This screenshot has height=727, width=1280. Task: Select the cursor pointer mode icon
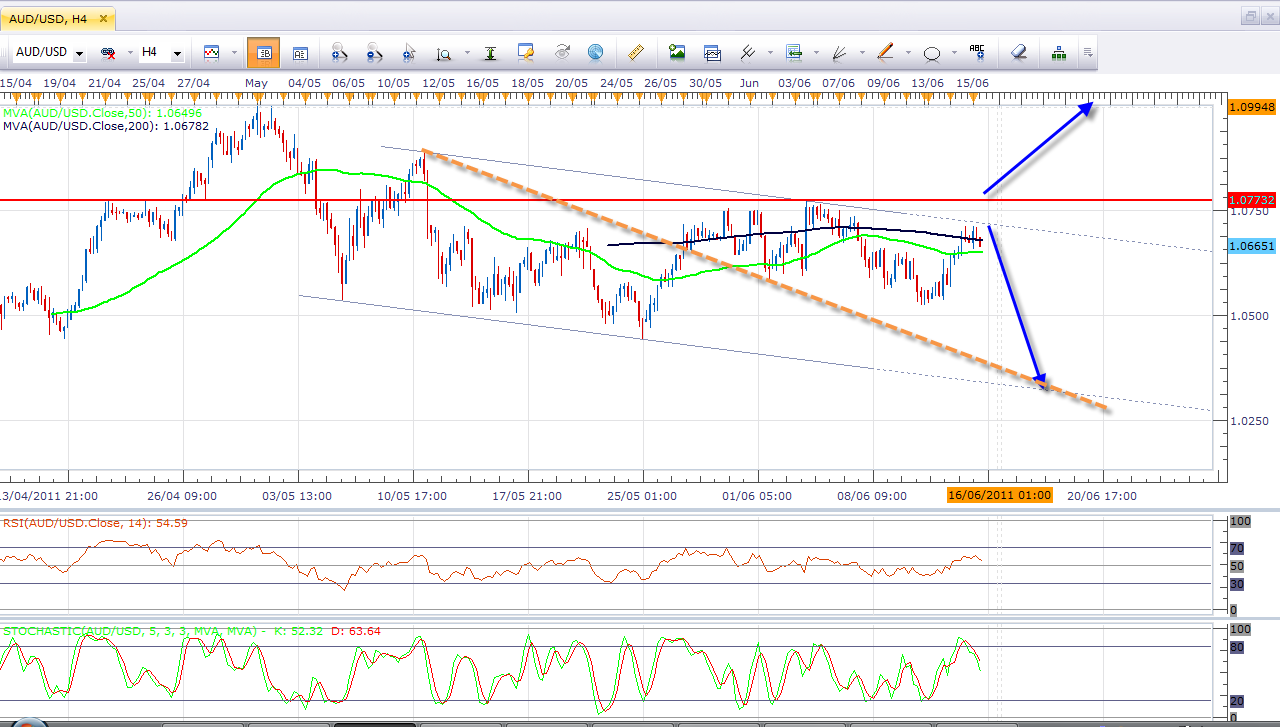pos(409,52)
